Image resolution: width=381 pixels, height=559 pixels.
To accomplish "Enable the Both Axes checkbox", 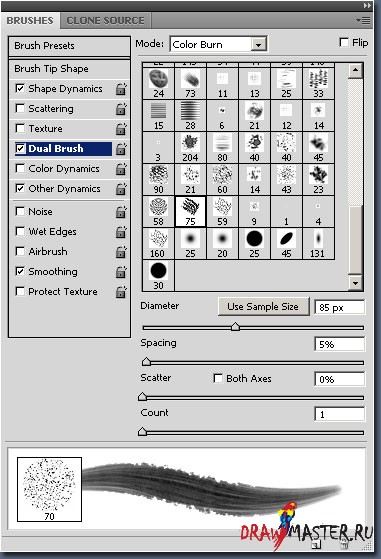I will [218, 378].
